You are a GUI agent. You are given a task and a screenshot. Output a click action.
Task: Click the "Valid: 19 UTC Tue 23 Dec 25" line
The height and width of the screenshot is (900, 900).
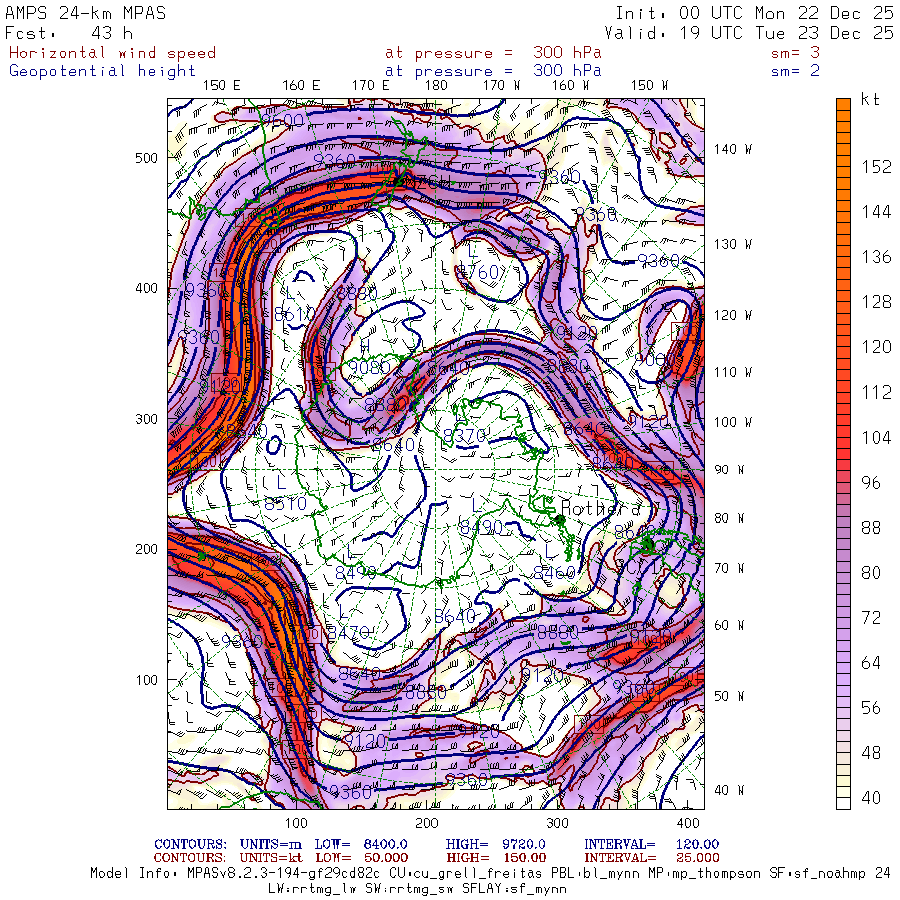pyautogui.click(x=749, y=33)
